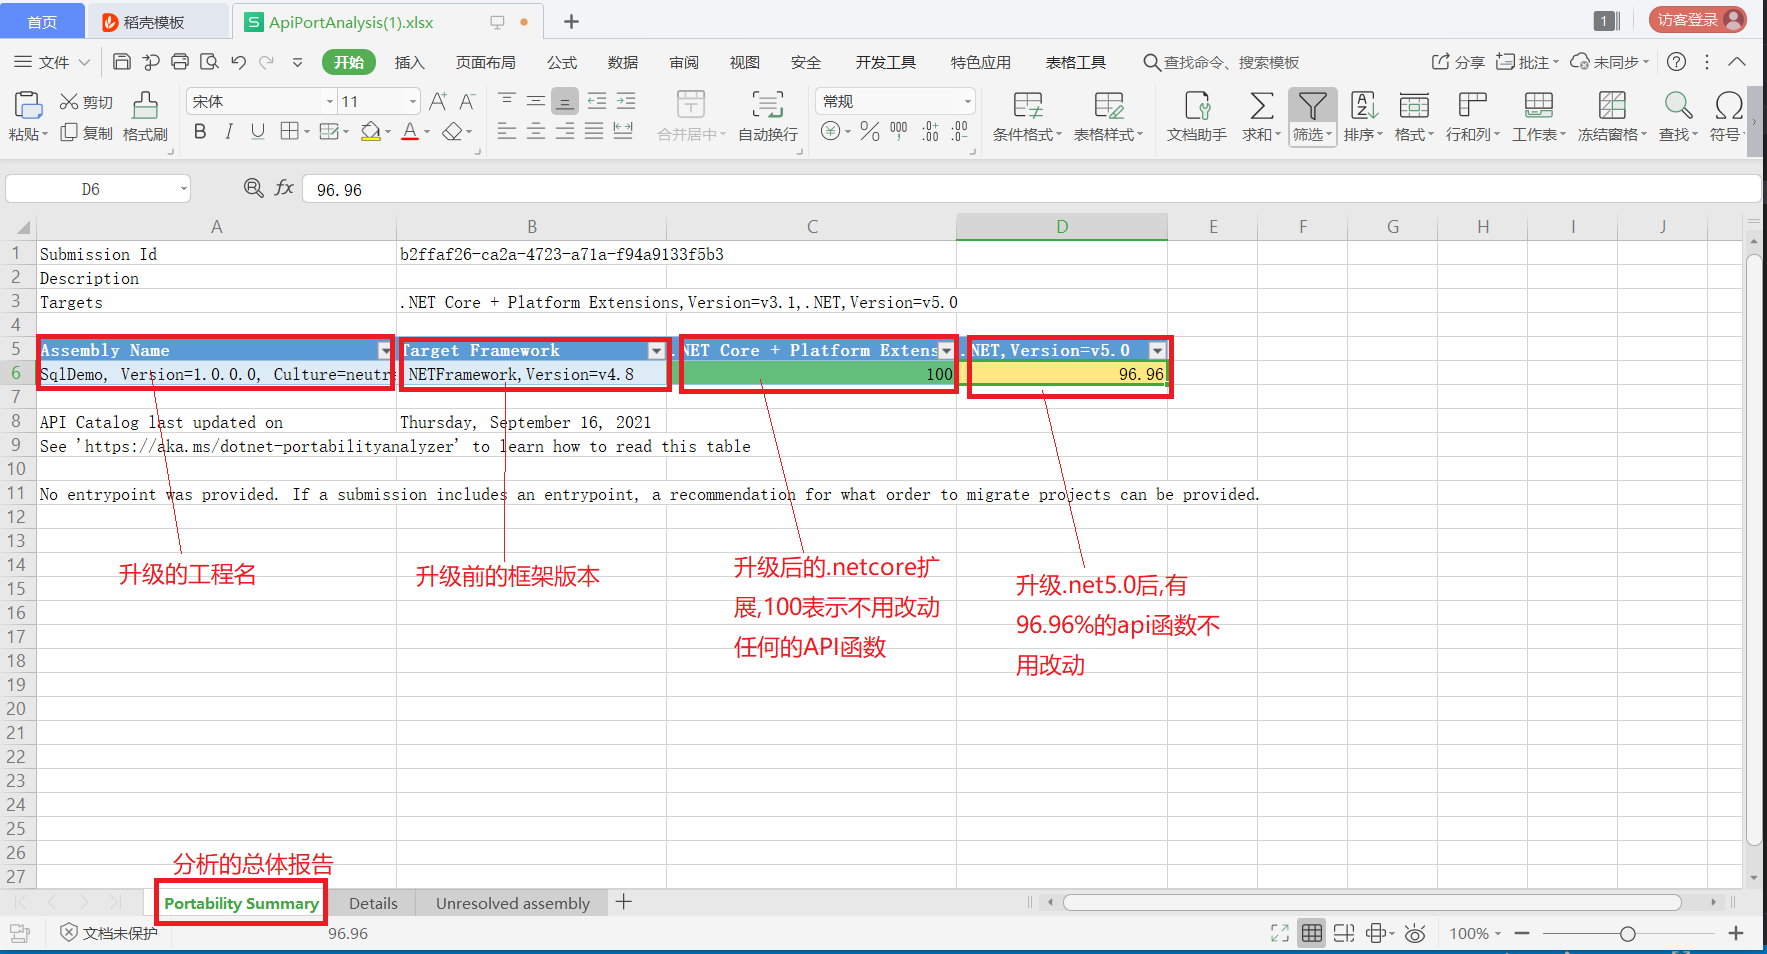Screen dimensions: 1767x954
Task: Click the fill color bucket
Action: (x=370, y=131)
